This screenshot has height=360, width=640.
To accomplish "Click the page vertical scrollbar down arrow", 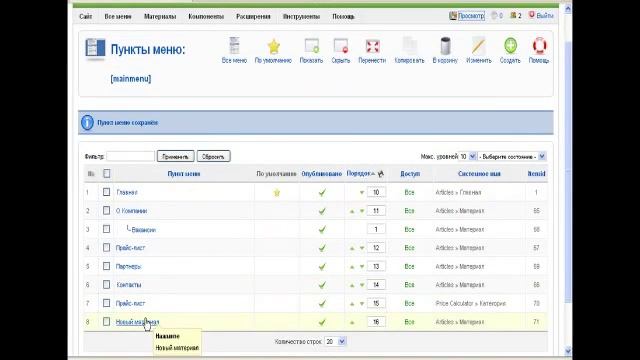I will coord(568,351).
